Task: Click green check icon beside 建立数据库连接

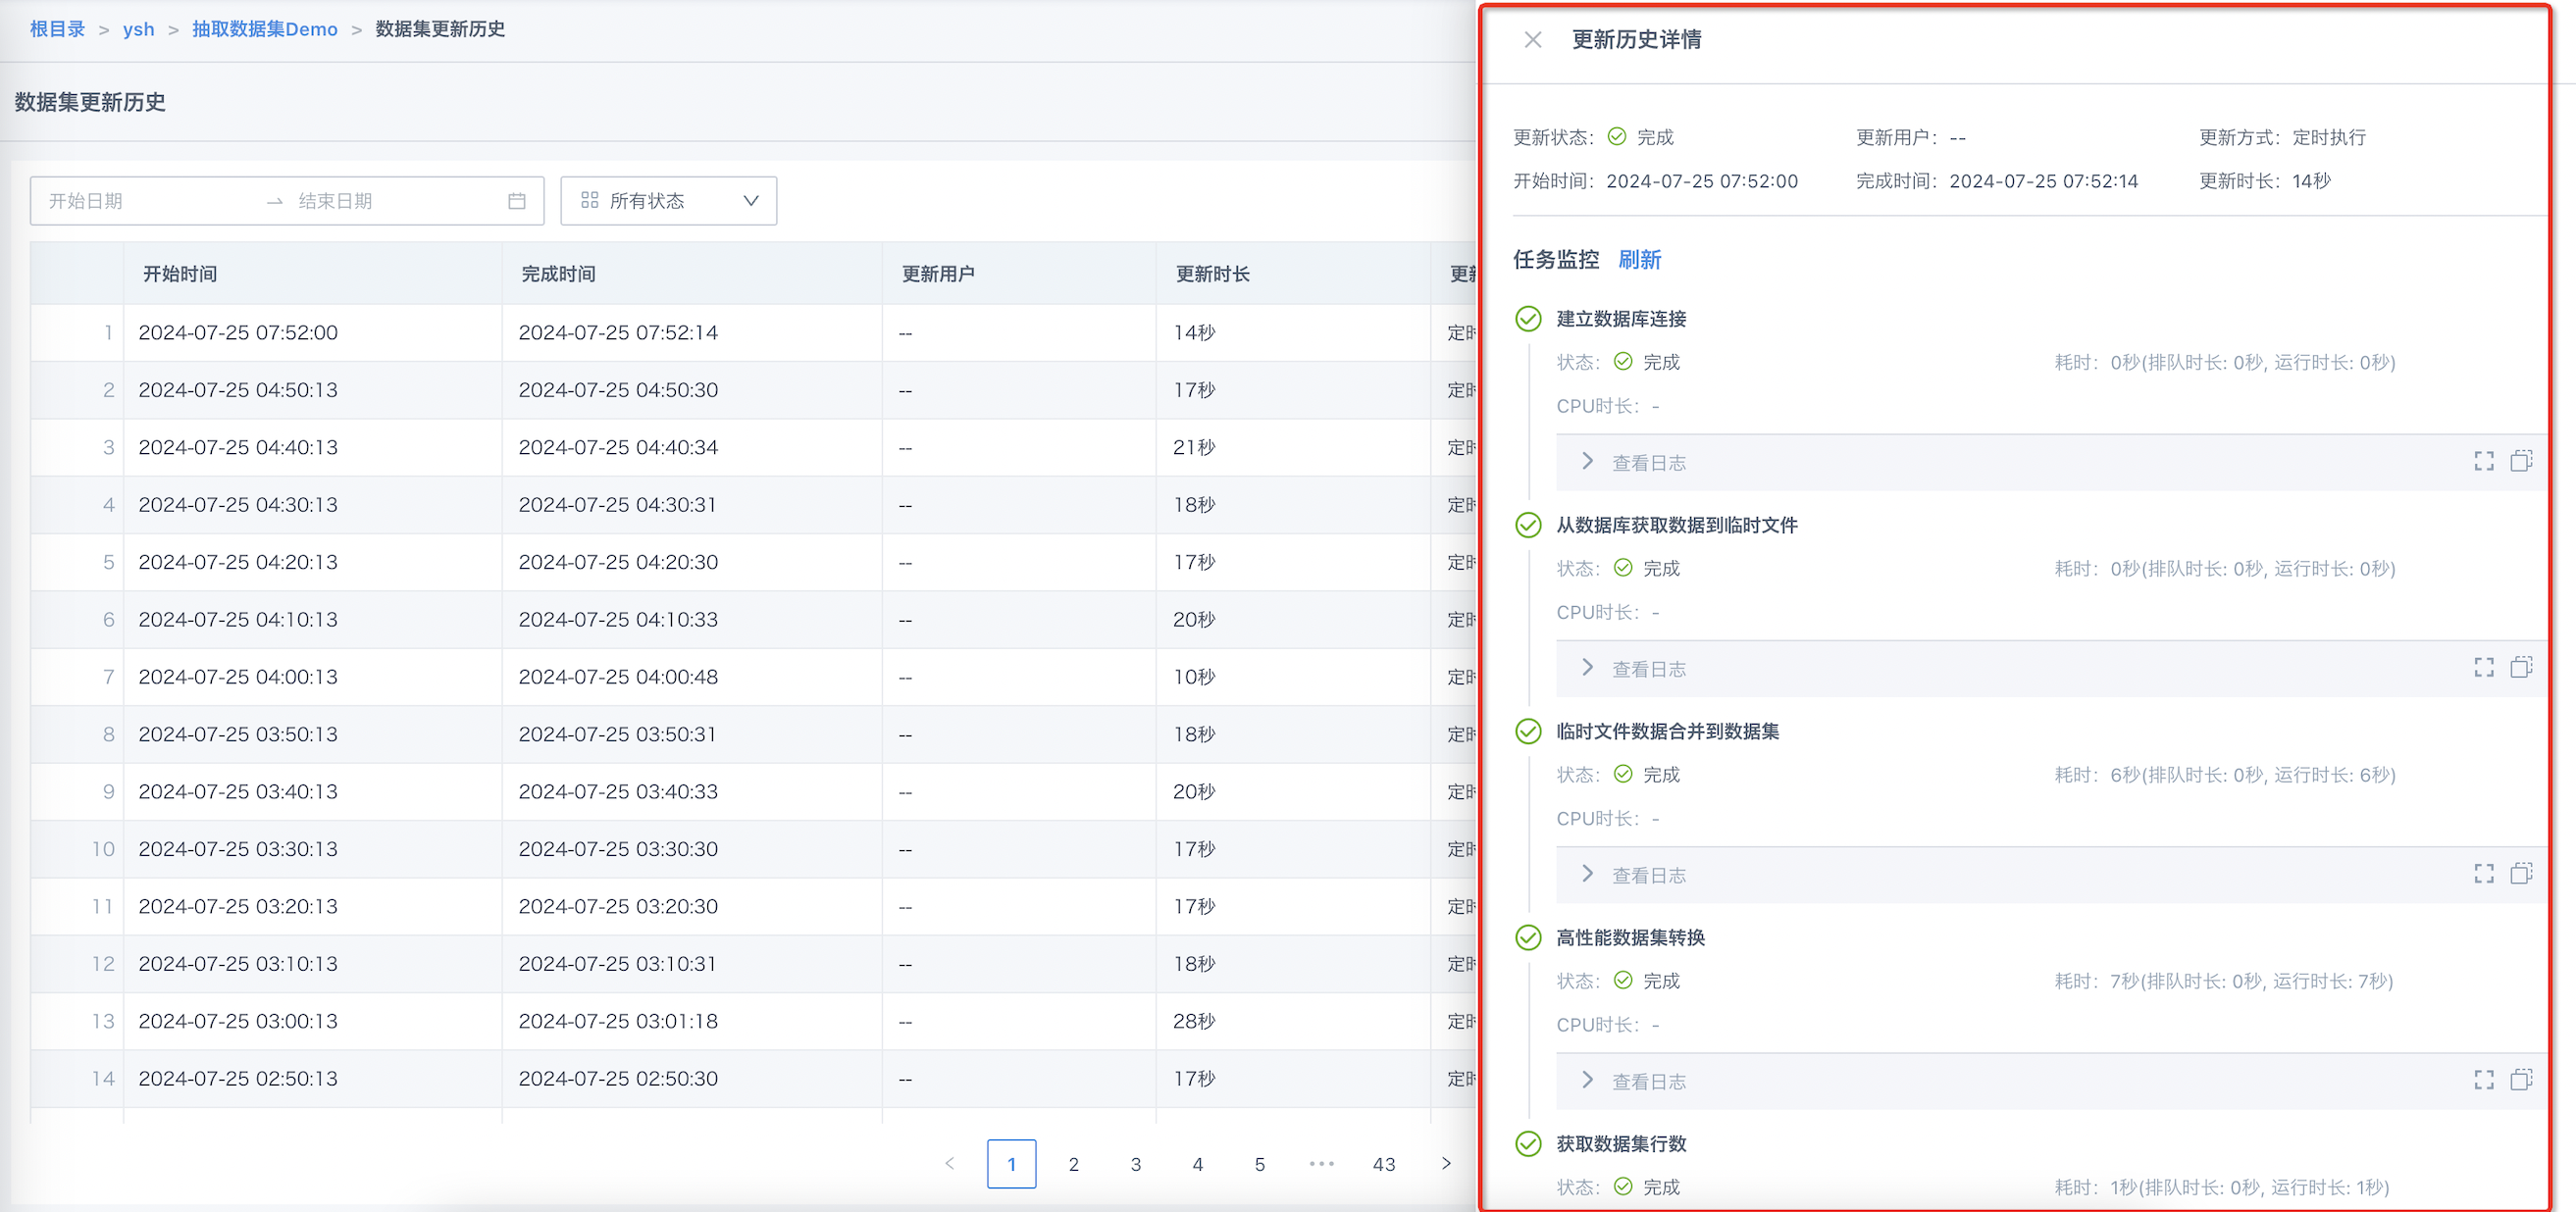Action: click(x=1528, y=319)
